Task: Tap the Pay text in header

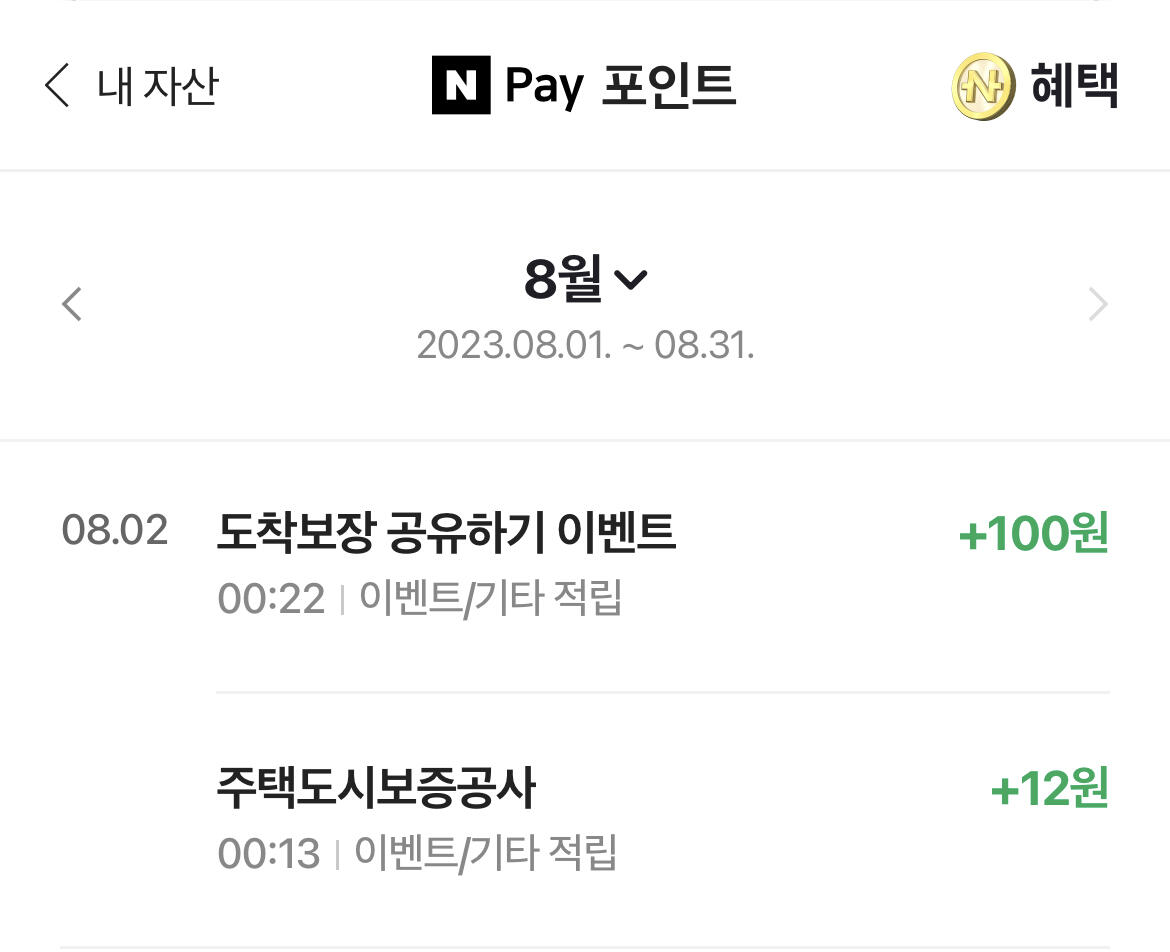Action: (544, 87)
